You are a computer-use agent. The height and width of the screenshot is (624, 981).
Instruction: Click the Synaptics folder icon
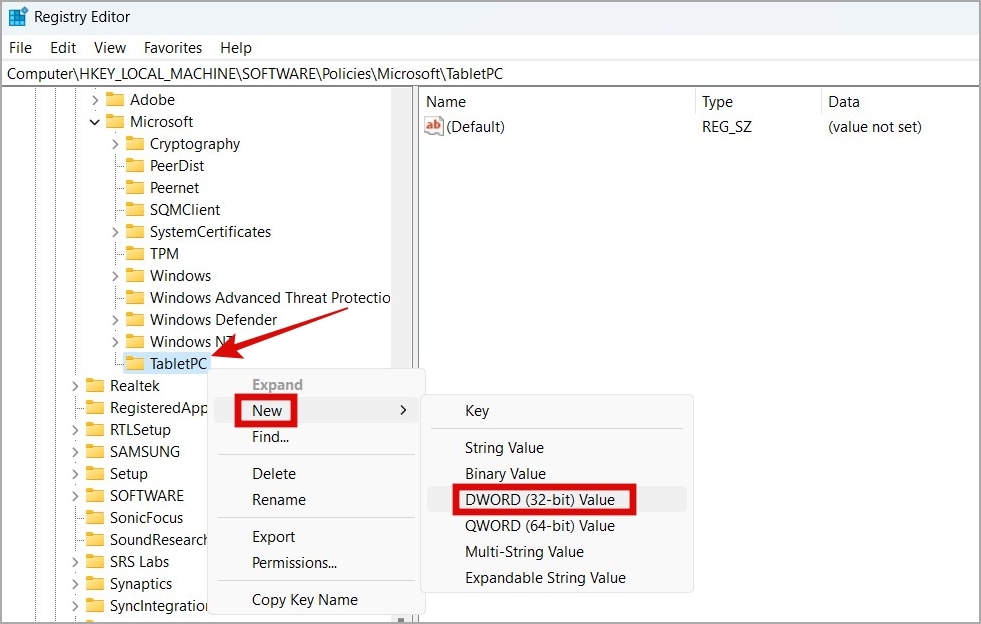94,583
